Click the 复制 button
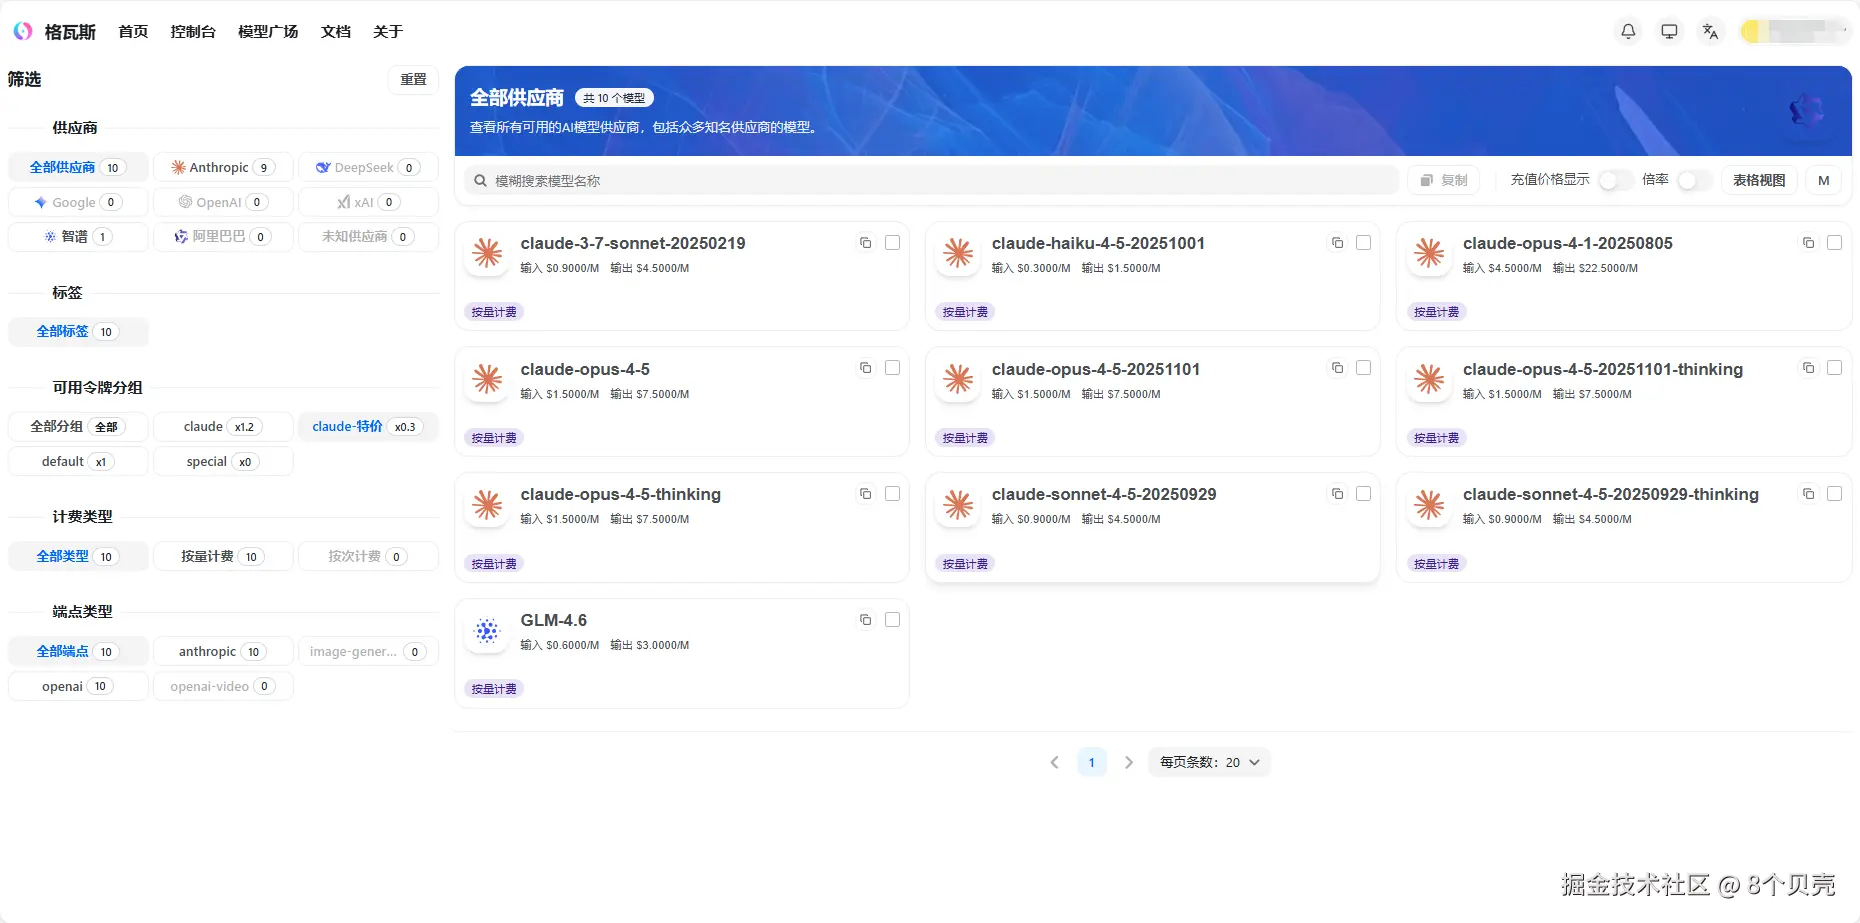Screen dimensions: 1860x923 (x=1443, y=180)
